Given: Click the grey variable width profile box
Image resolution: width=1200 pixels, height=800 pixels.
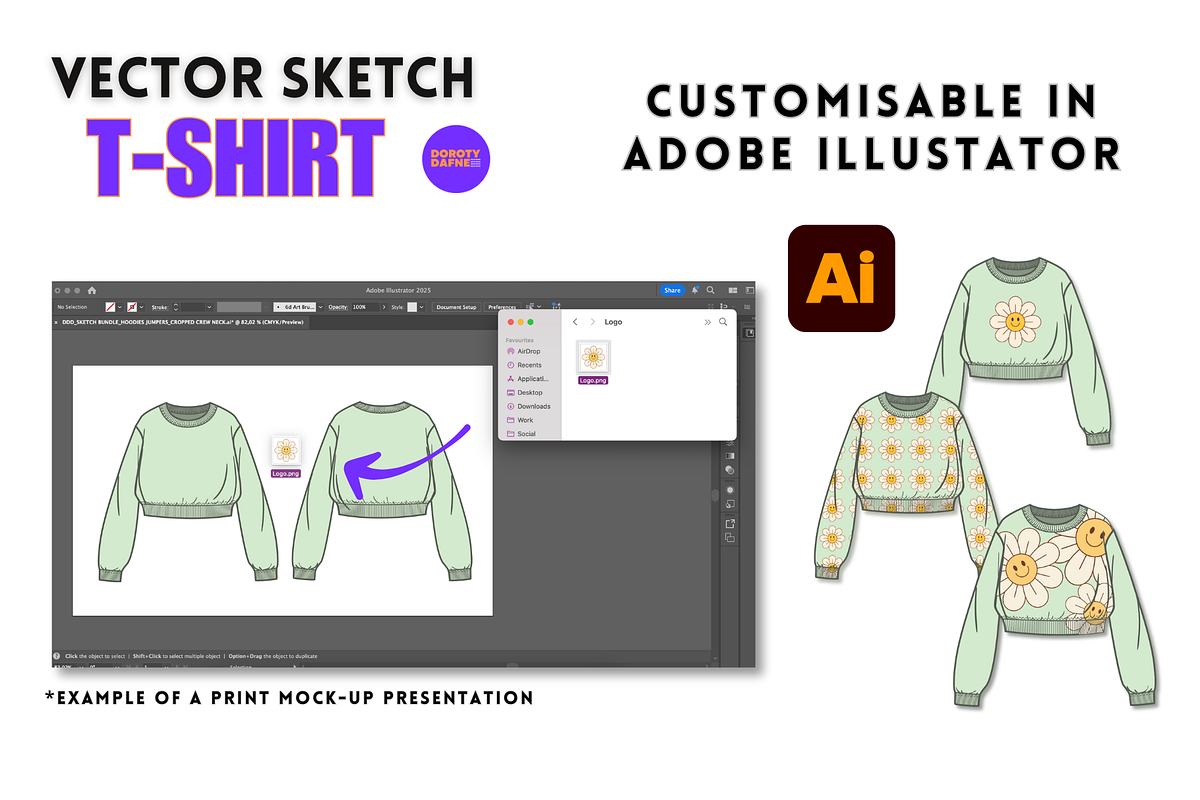Looking at the screenshot, I should tap(239, 307).
